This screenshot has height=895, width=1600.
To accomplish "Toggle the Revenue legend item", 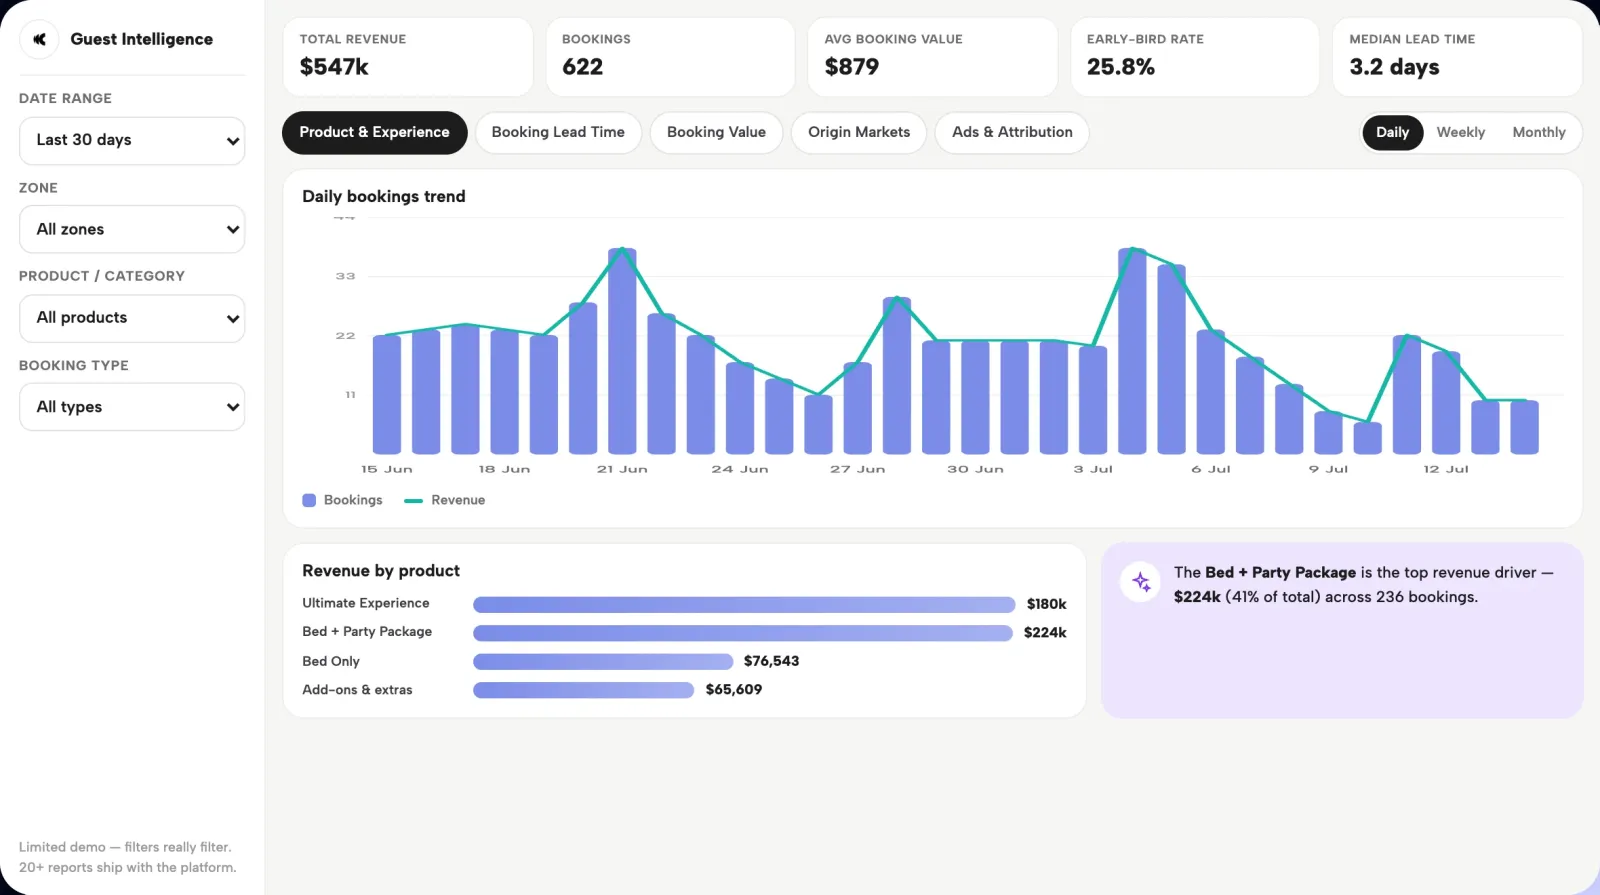I will (x=445, y=500).
